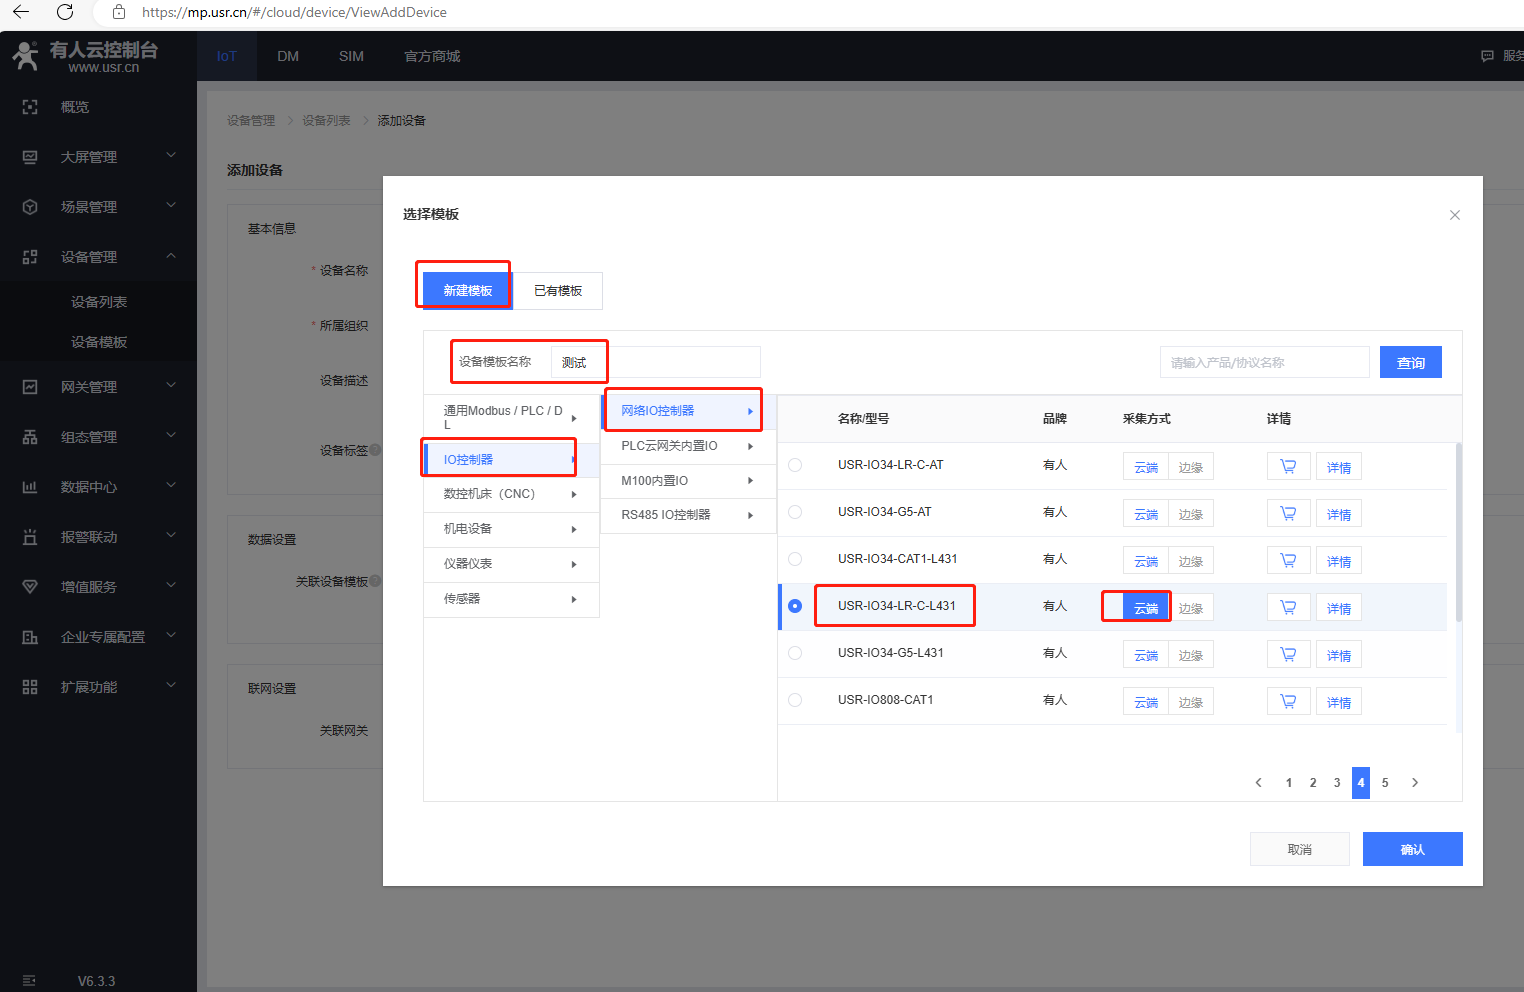Close the 选择模板 dialog
Image resolution: width=1524 pixels, height=992 pixels.
pyautogui.click(x=1455, y=215)
